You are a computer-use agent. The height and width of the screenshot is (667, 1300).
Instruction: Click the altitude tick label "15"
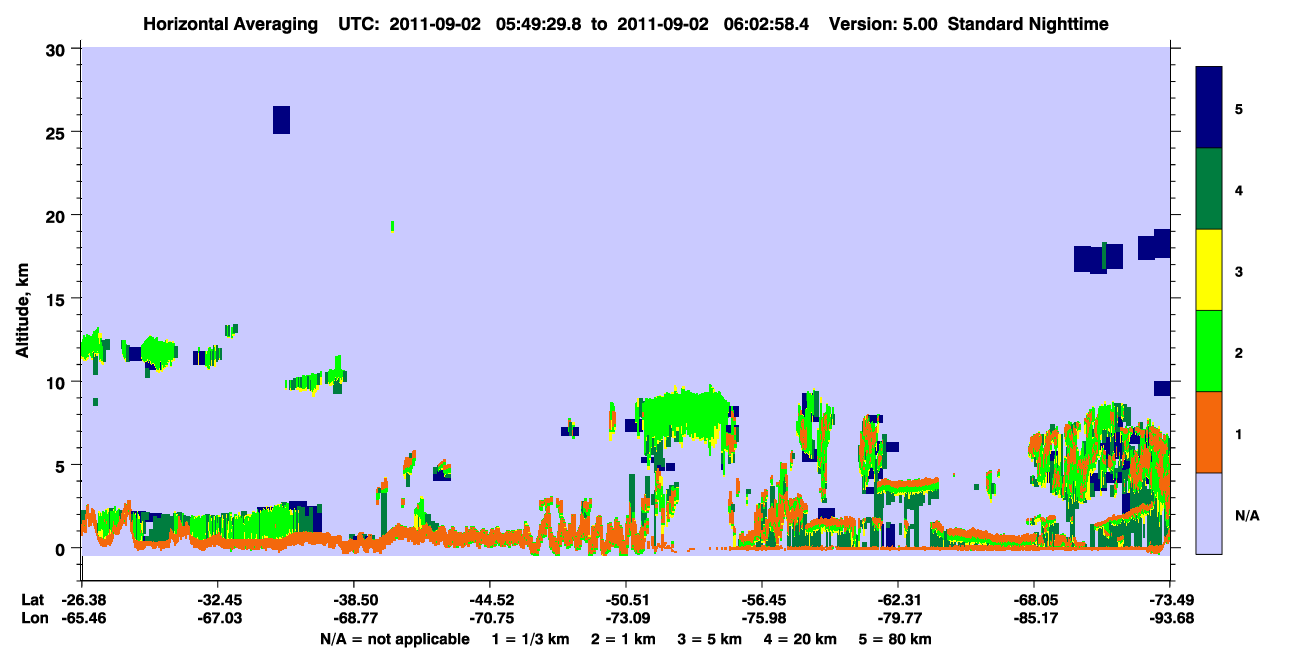[58, 298]
